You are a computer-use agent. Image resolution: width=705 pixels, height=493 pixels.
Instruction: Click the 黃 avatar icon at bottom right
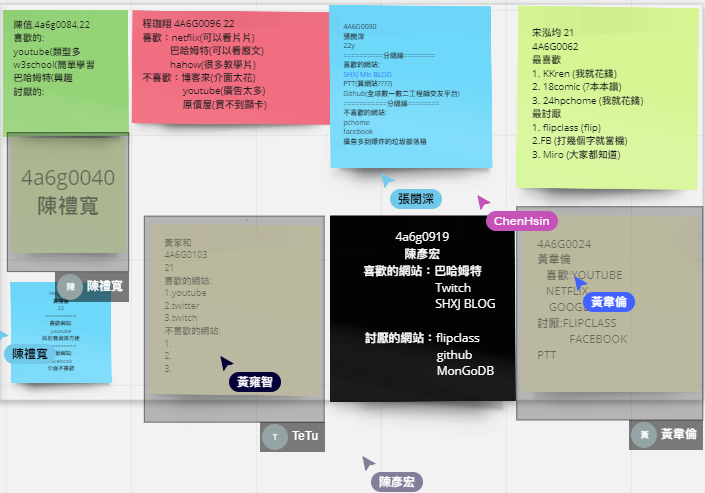[645, 435]
